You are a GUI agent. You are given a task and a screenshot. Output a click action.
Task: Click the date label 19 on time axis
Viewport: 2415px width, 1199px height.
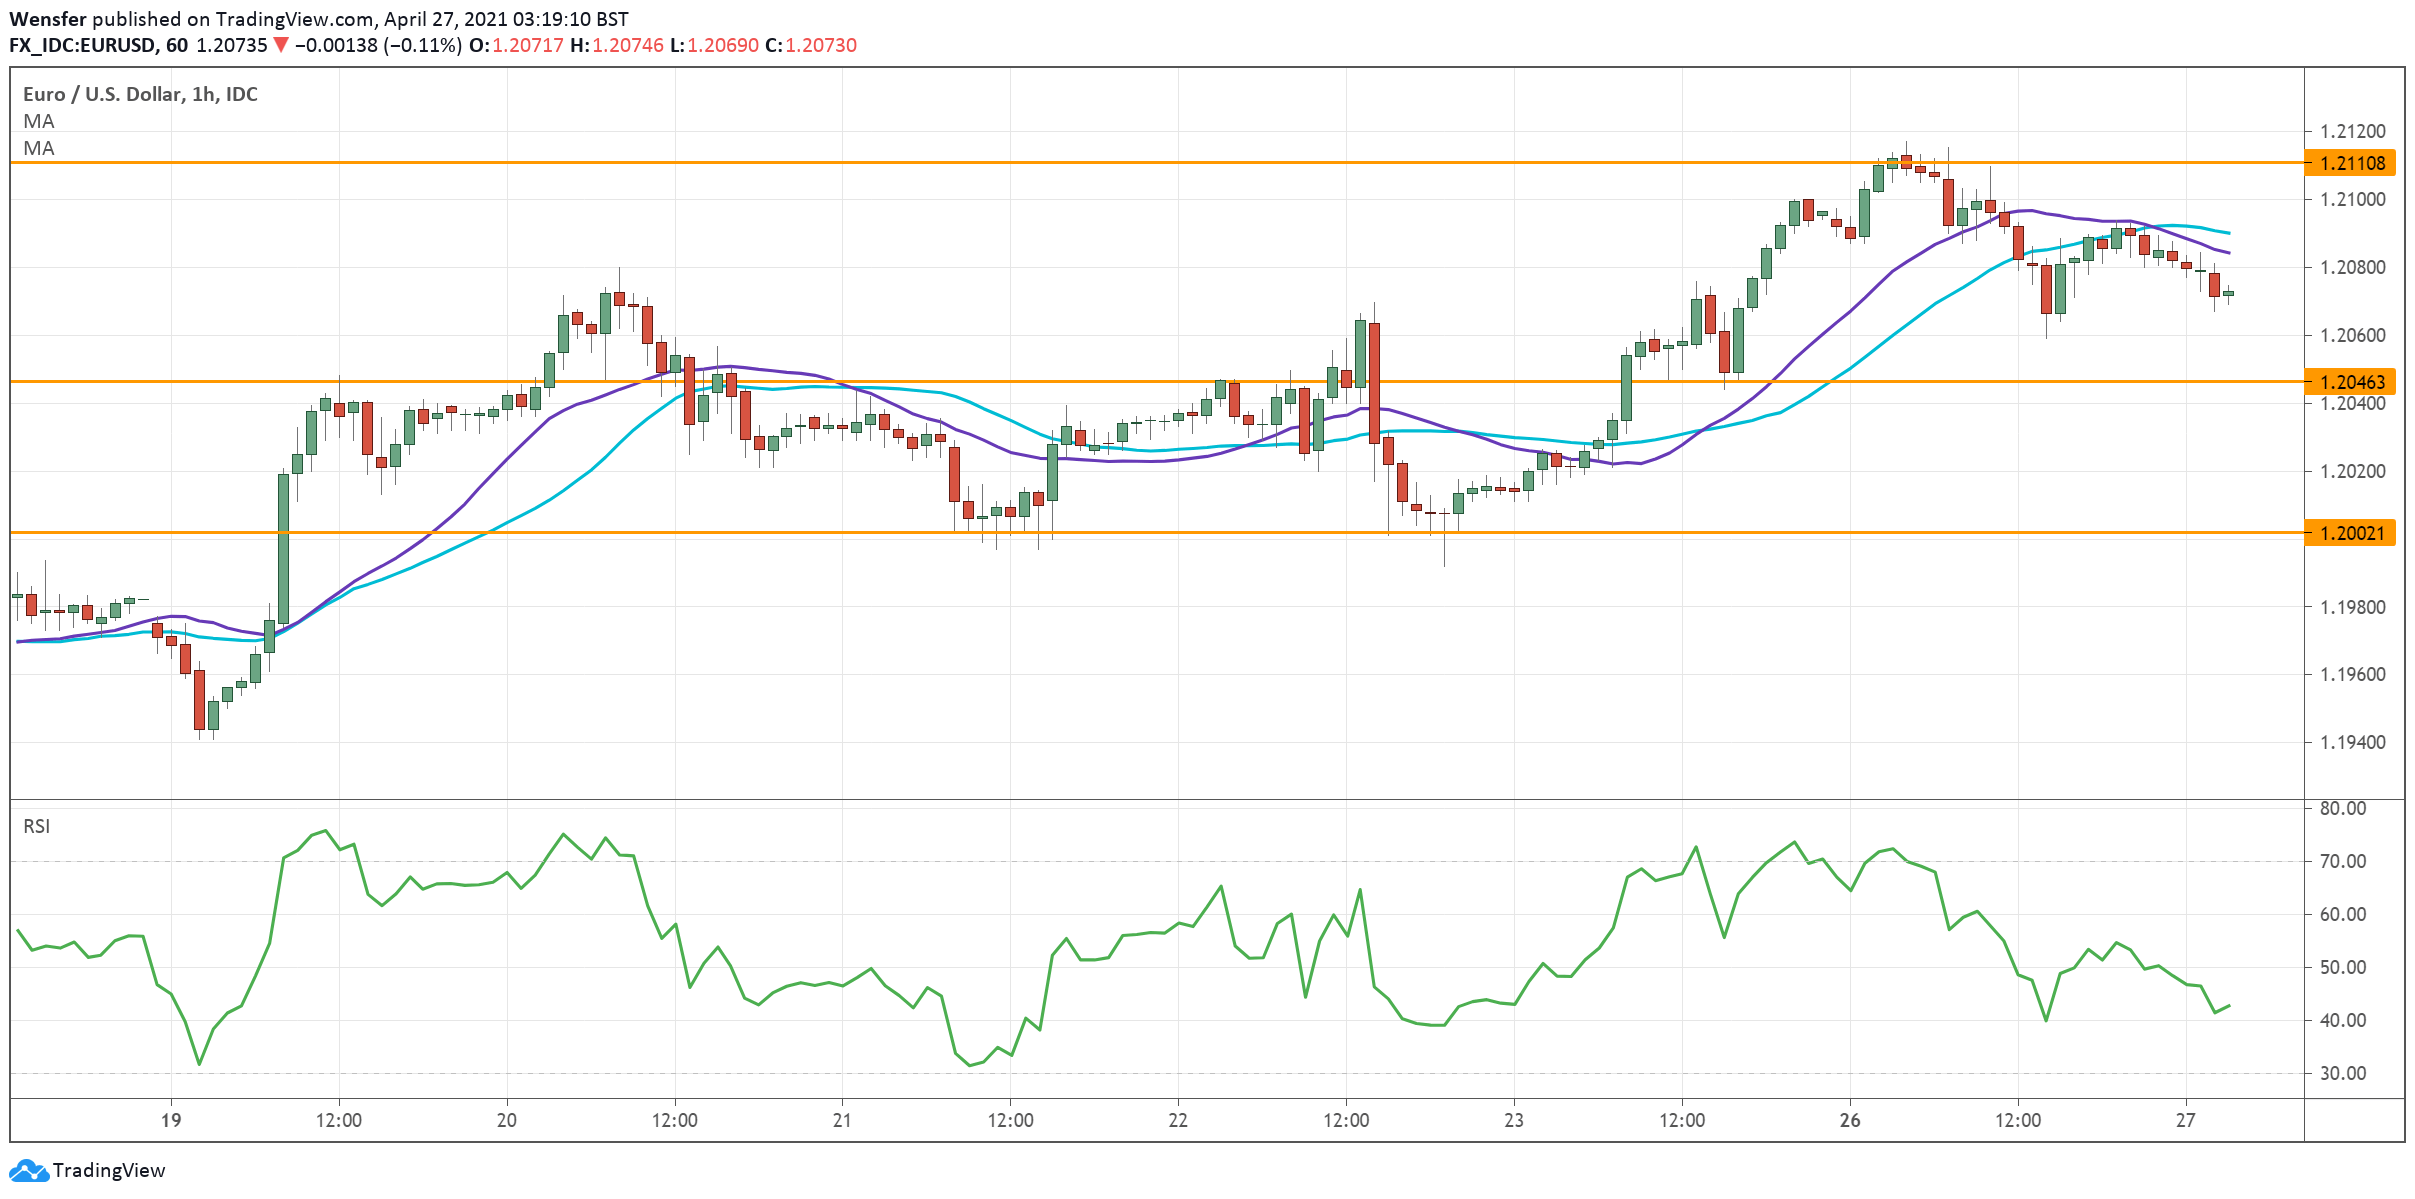coord(171,1120)
